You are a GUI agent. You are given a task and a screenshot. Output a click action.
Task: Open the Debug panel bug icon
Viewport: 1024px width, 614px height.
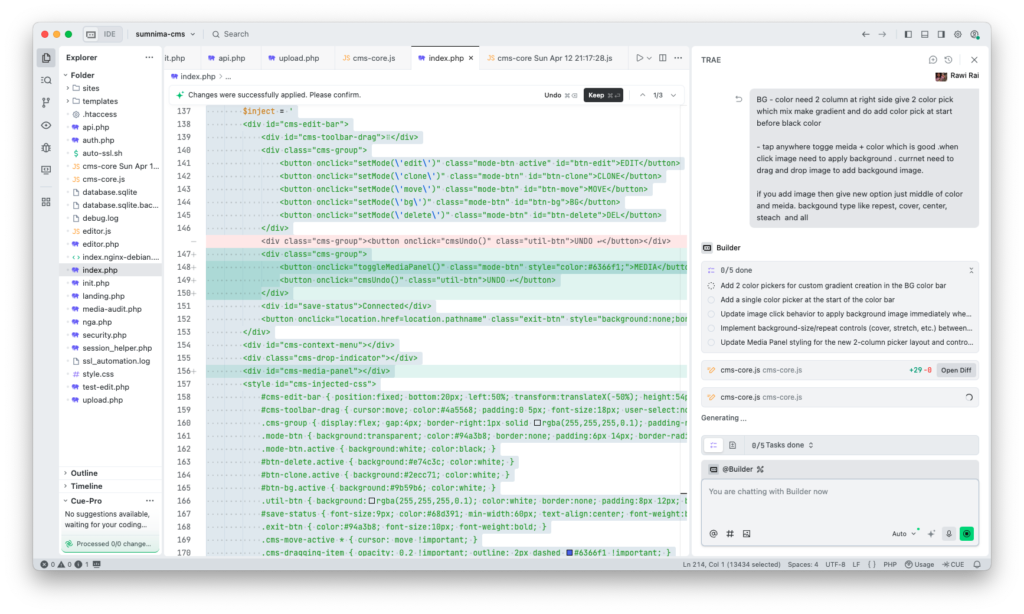click(46, 147)
